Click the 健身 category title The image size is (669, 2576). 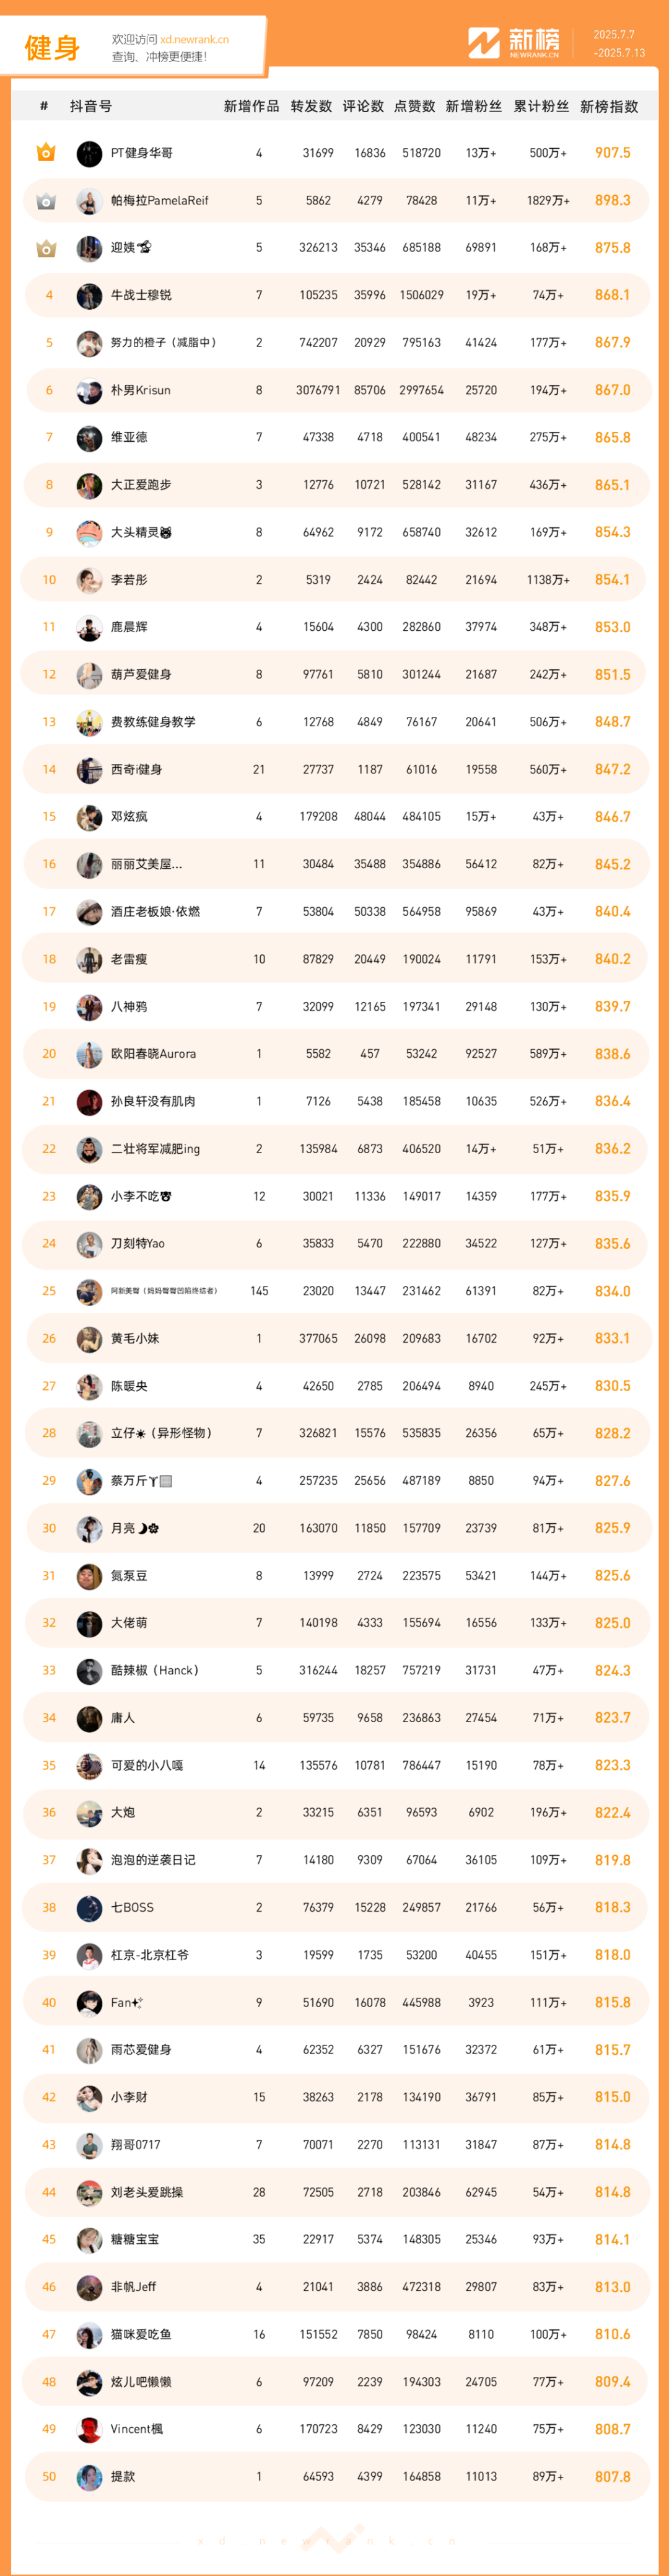click(52, 47)
